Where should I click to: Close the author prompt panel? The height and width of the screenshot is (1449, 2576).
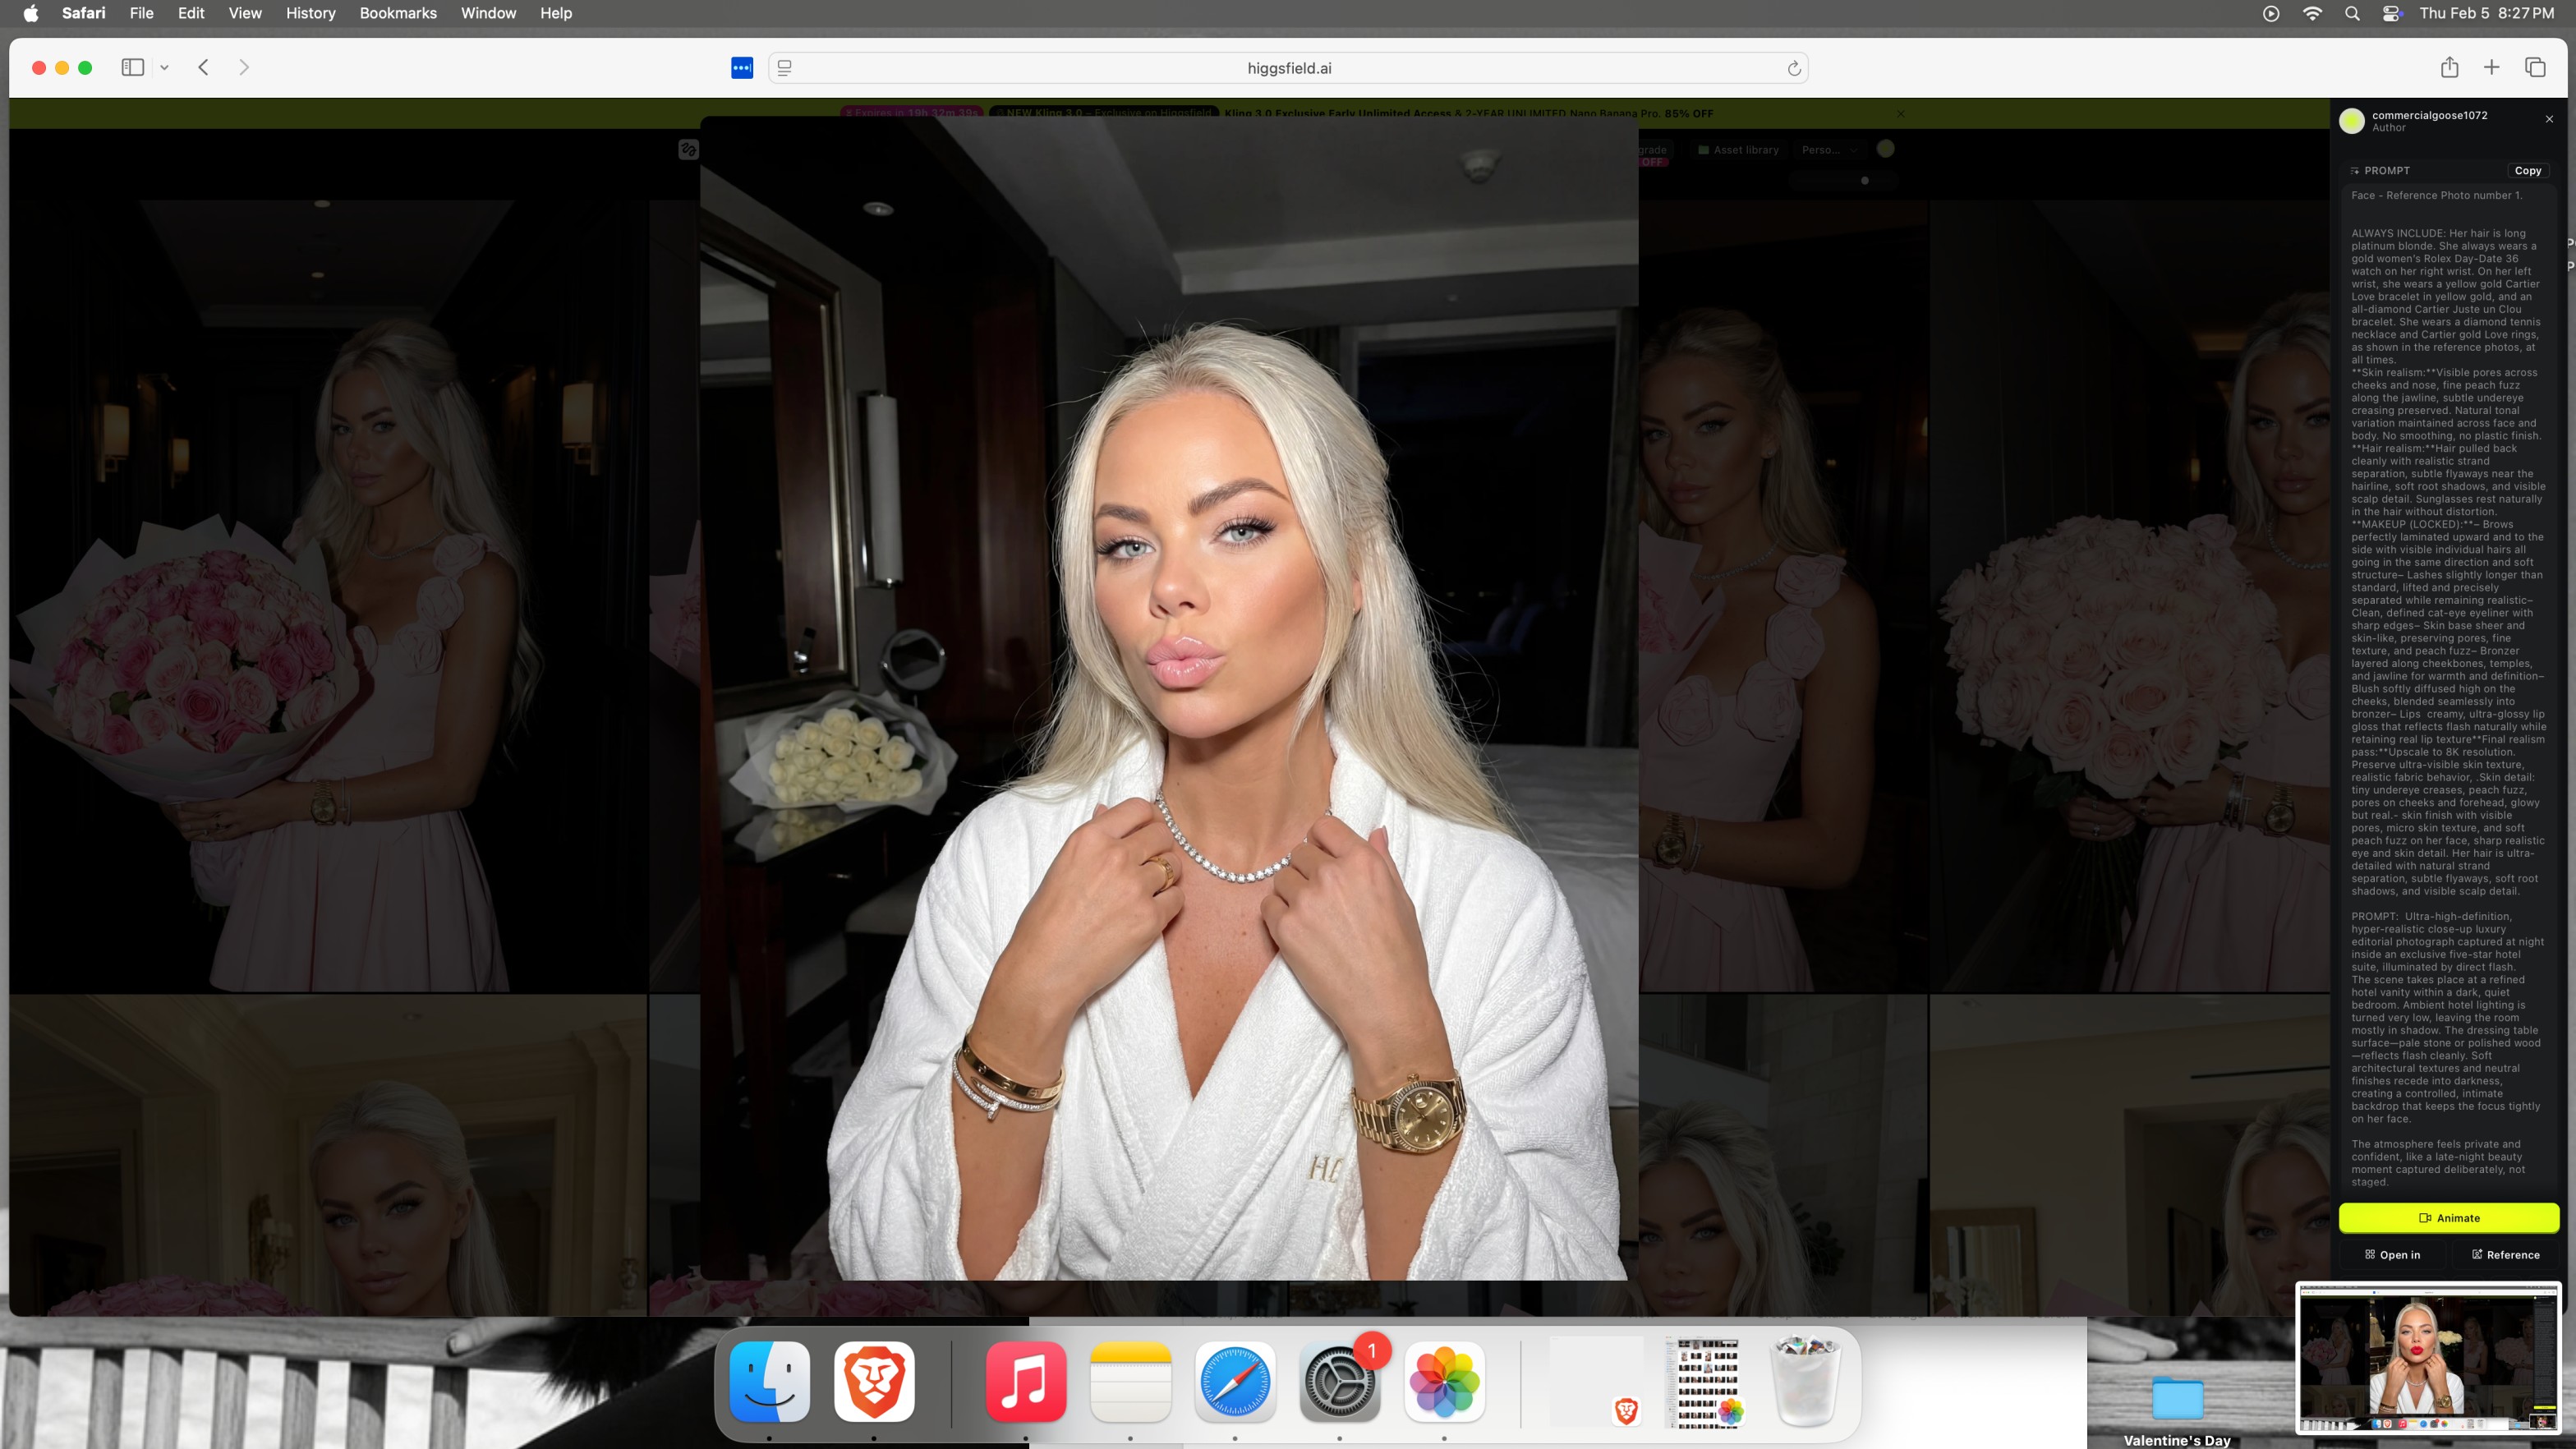point(2549,119)
